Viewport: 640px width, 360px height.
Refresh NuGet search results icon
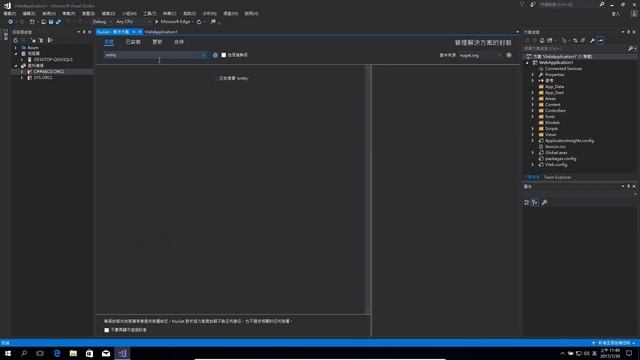click(x=215, y=55)
